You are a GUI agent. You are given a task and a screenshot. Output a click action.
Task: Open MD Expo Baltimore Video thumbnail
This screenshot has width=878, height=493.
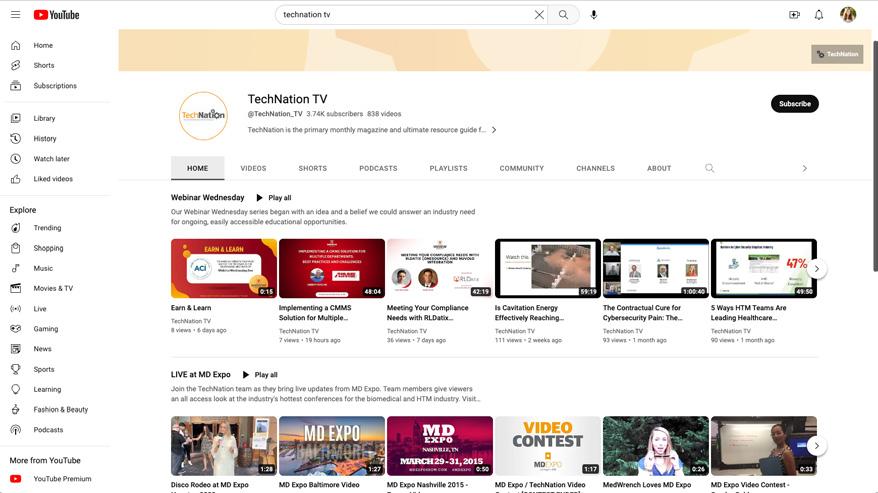point(331,446)
